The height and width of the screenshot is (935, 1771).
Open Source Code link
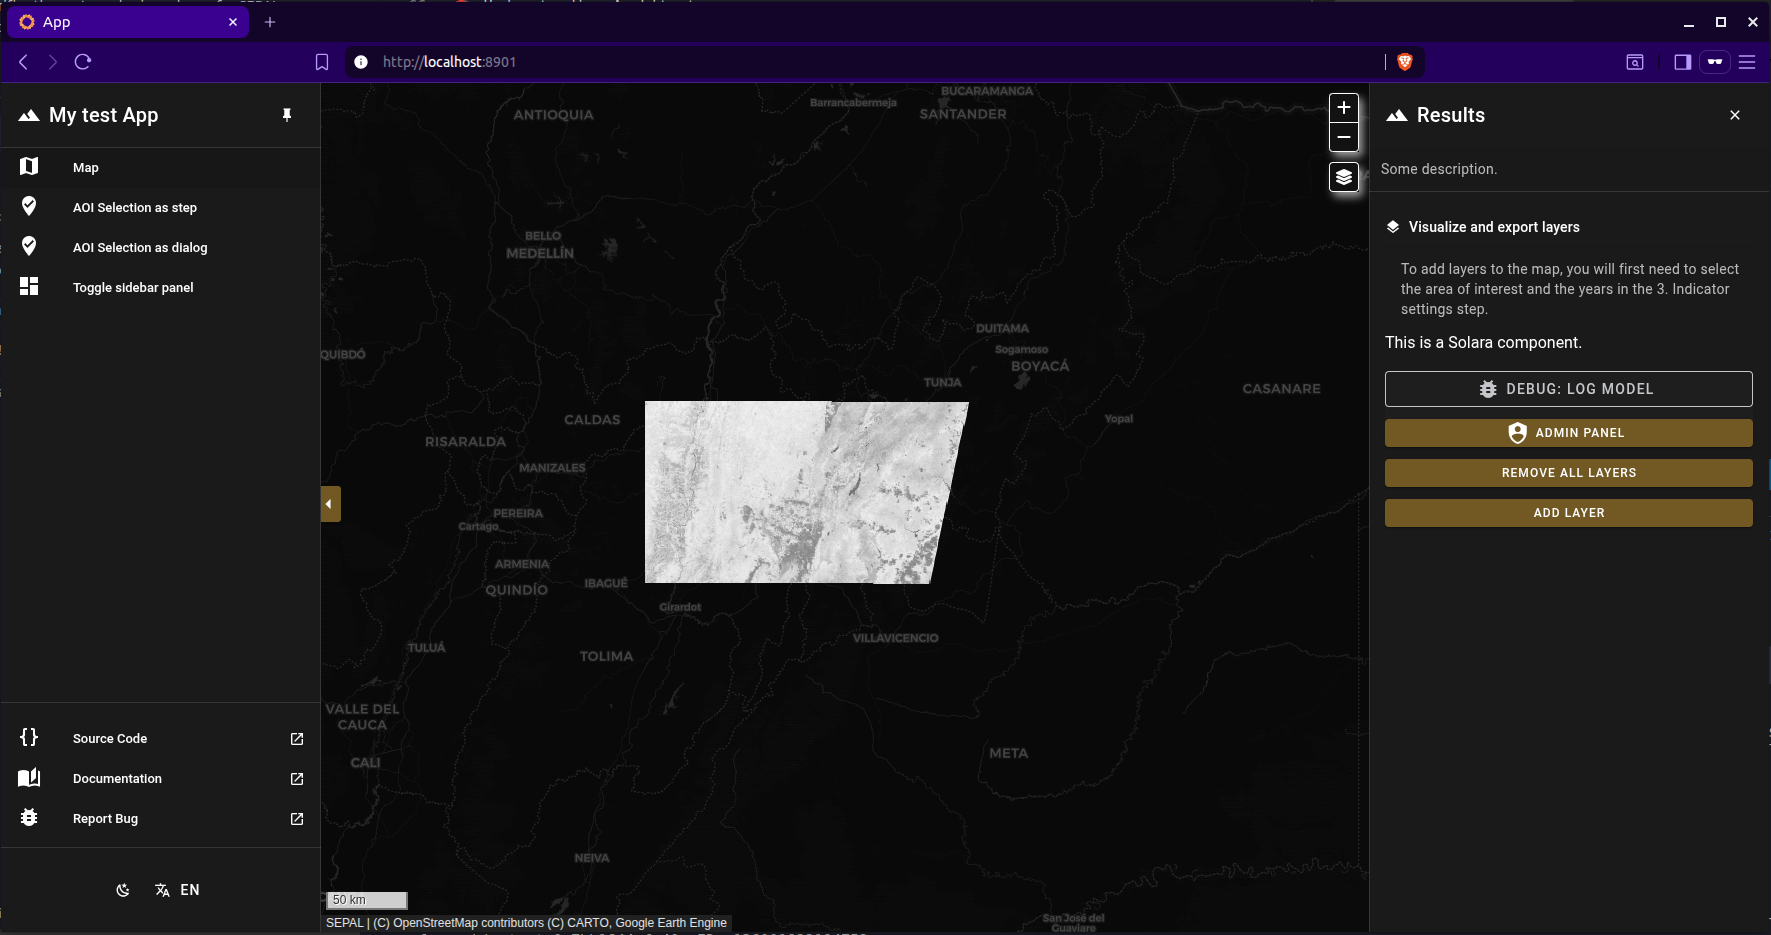pyautogui.click(x=160, y=738)
